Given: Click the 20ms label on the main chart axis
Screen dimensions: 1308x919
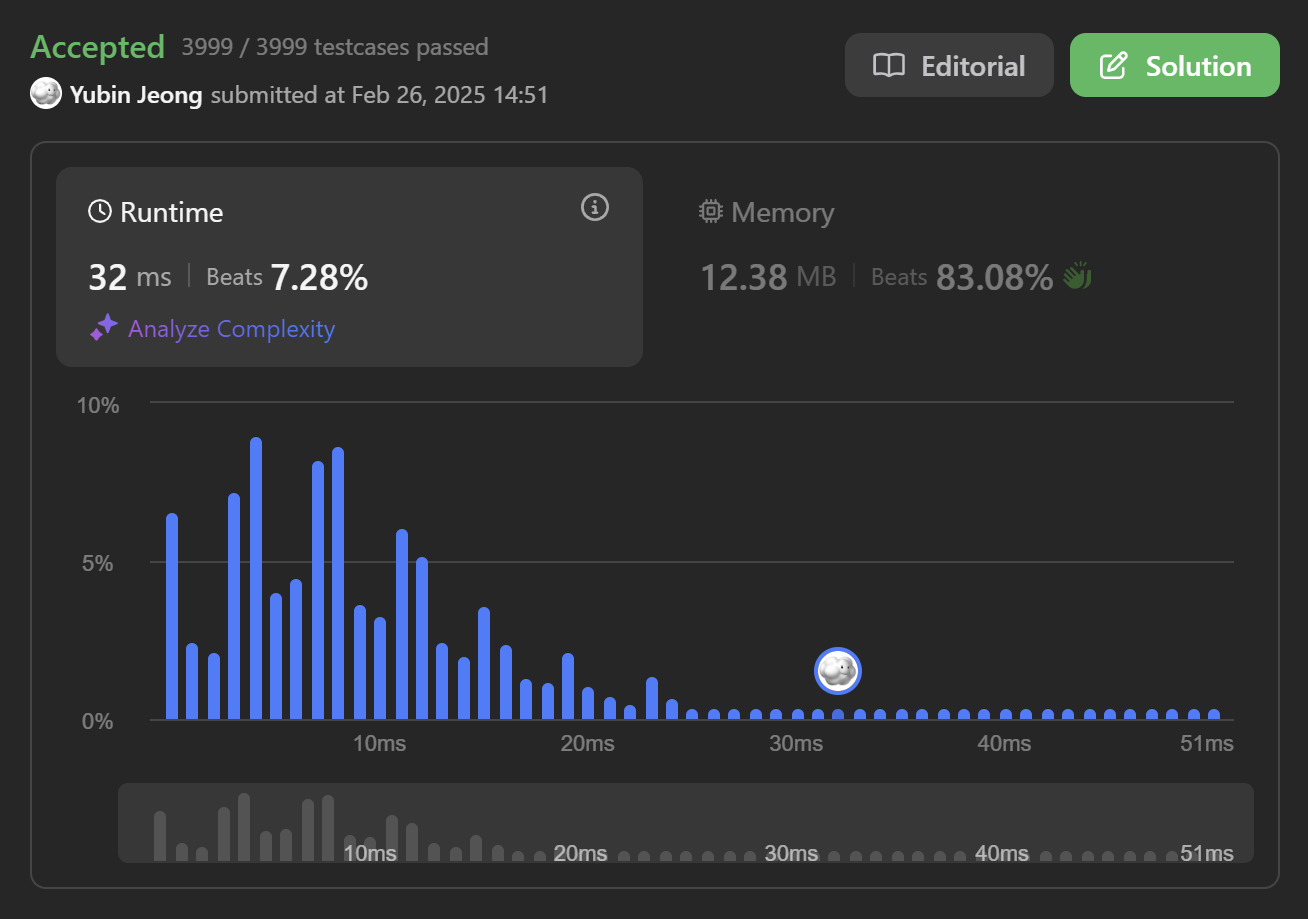Looking at the screenshot, I should click(588, 744).
